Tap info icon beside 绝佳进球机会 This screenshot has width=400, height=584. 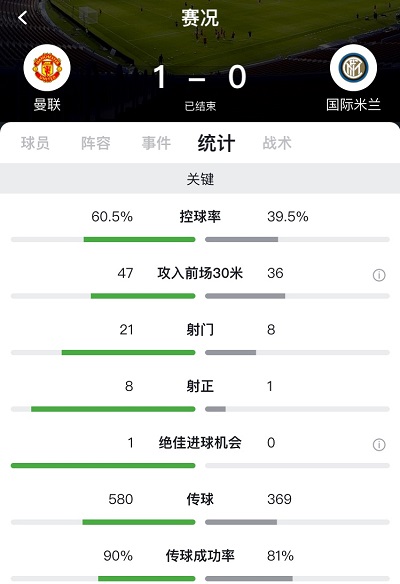click(x=379, y=444)
